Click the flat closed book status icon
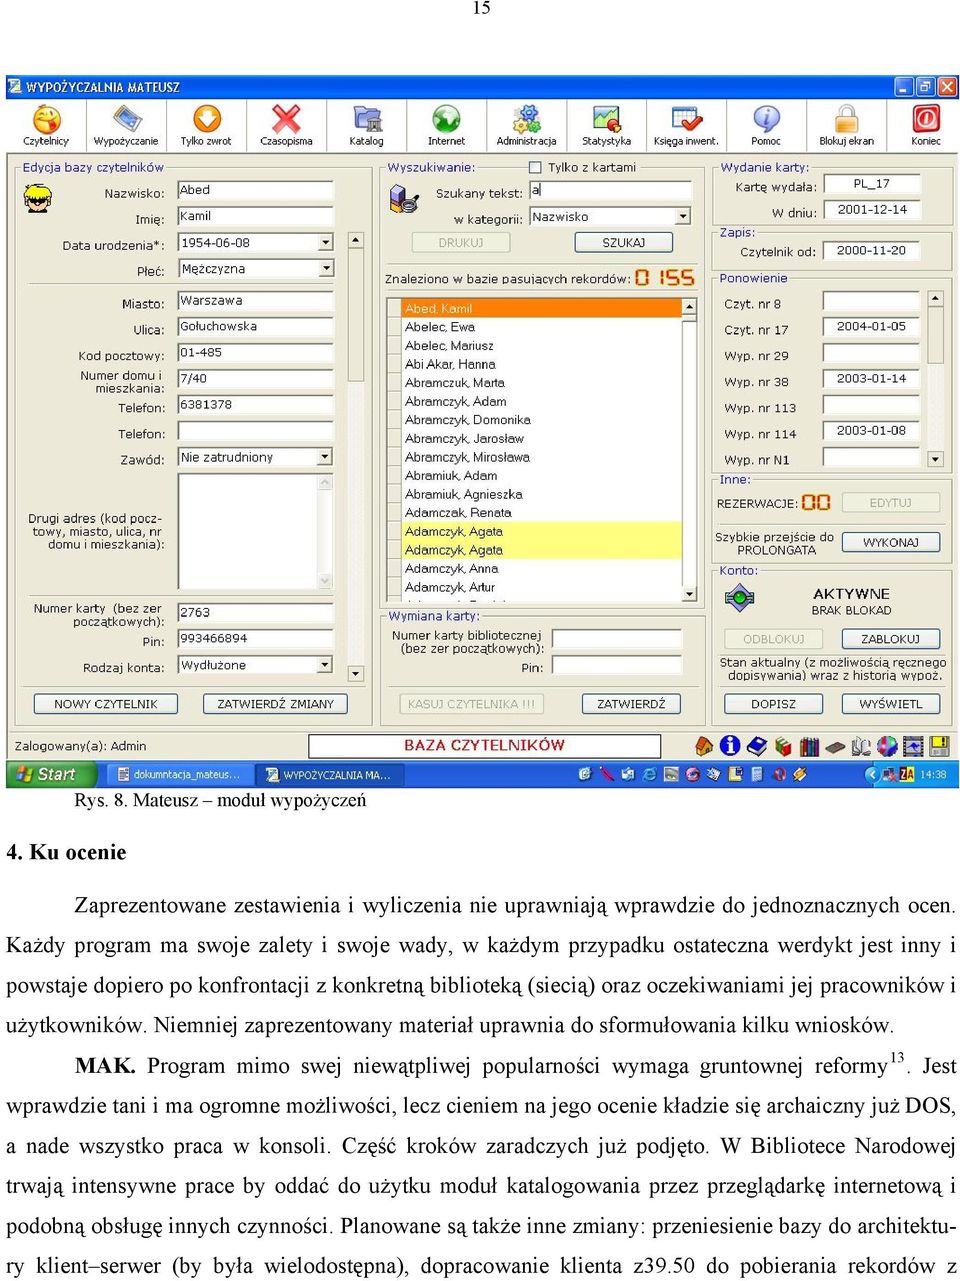Screen dimensions: 960x1281 click(x=835, y=746)
